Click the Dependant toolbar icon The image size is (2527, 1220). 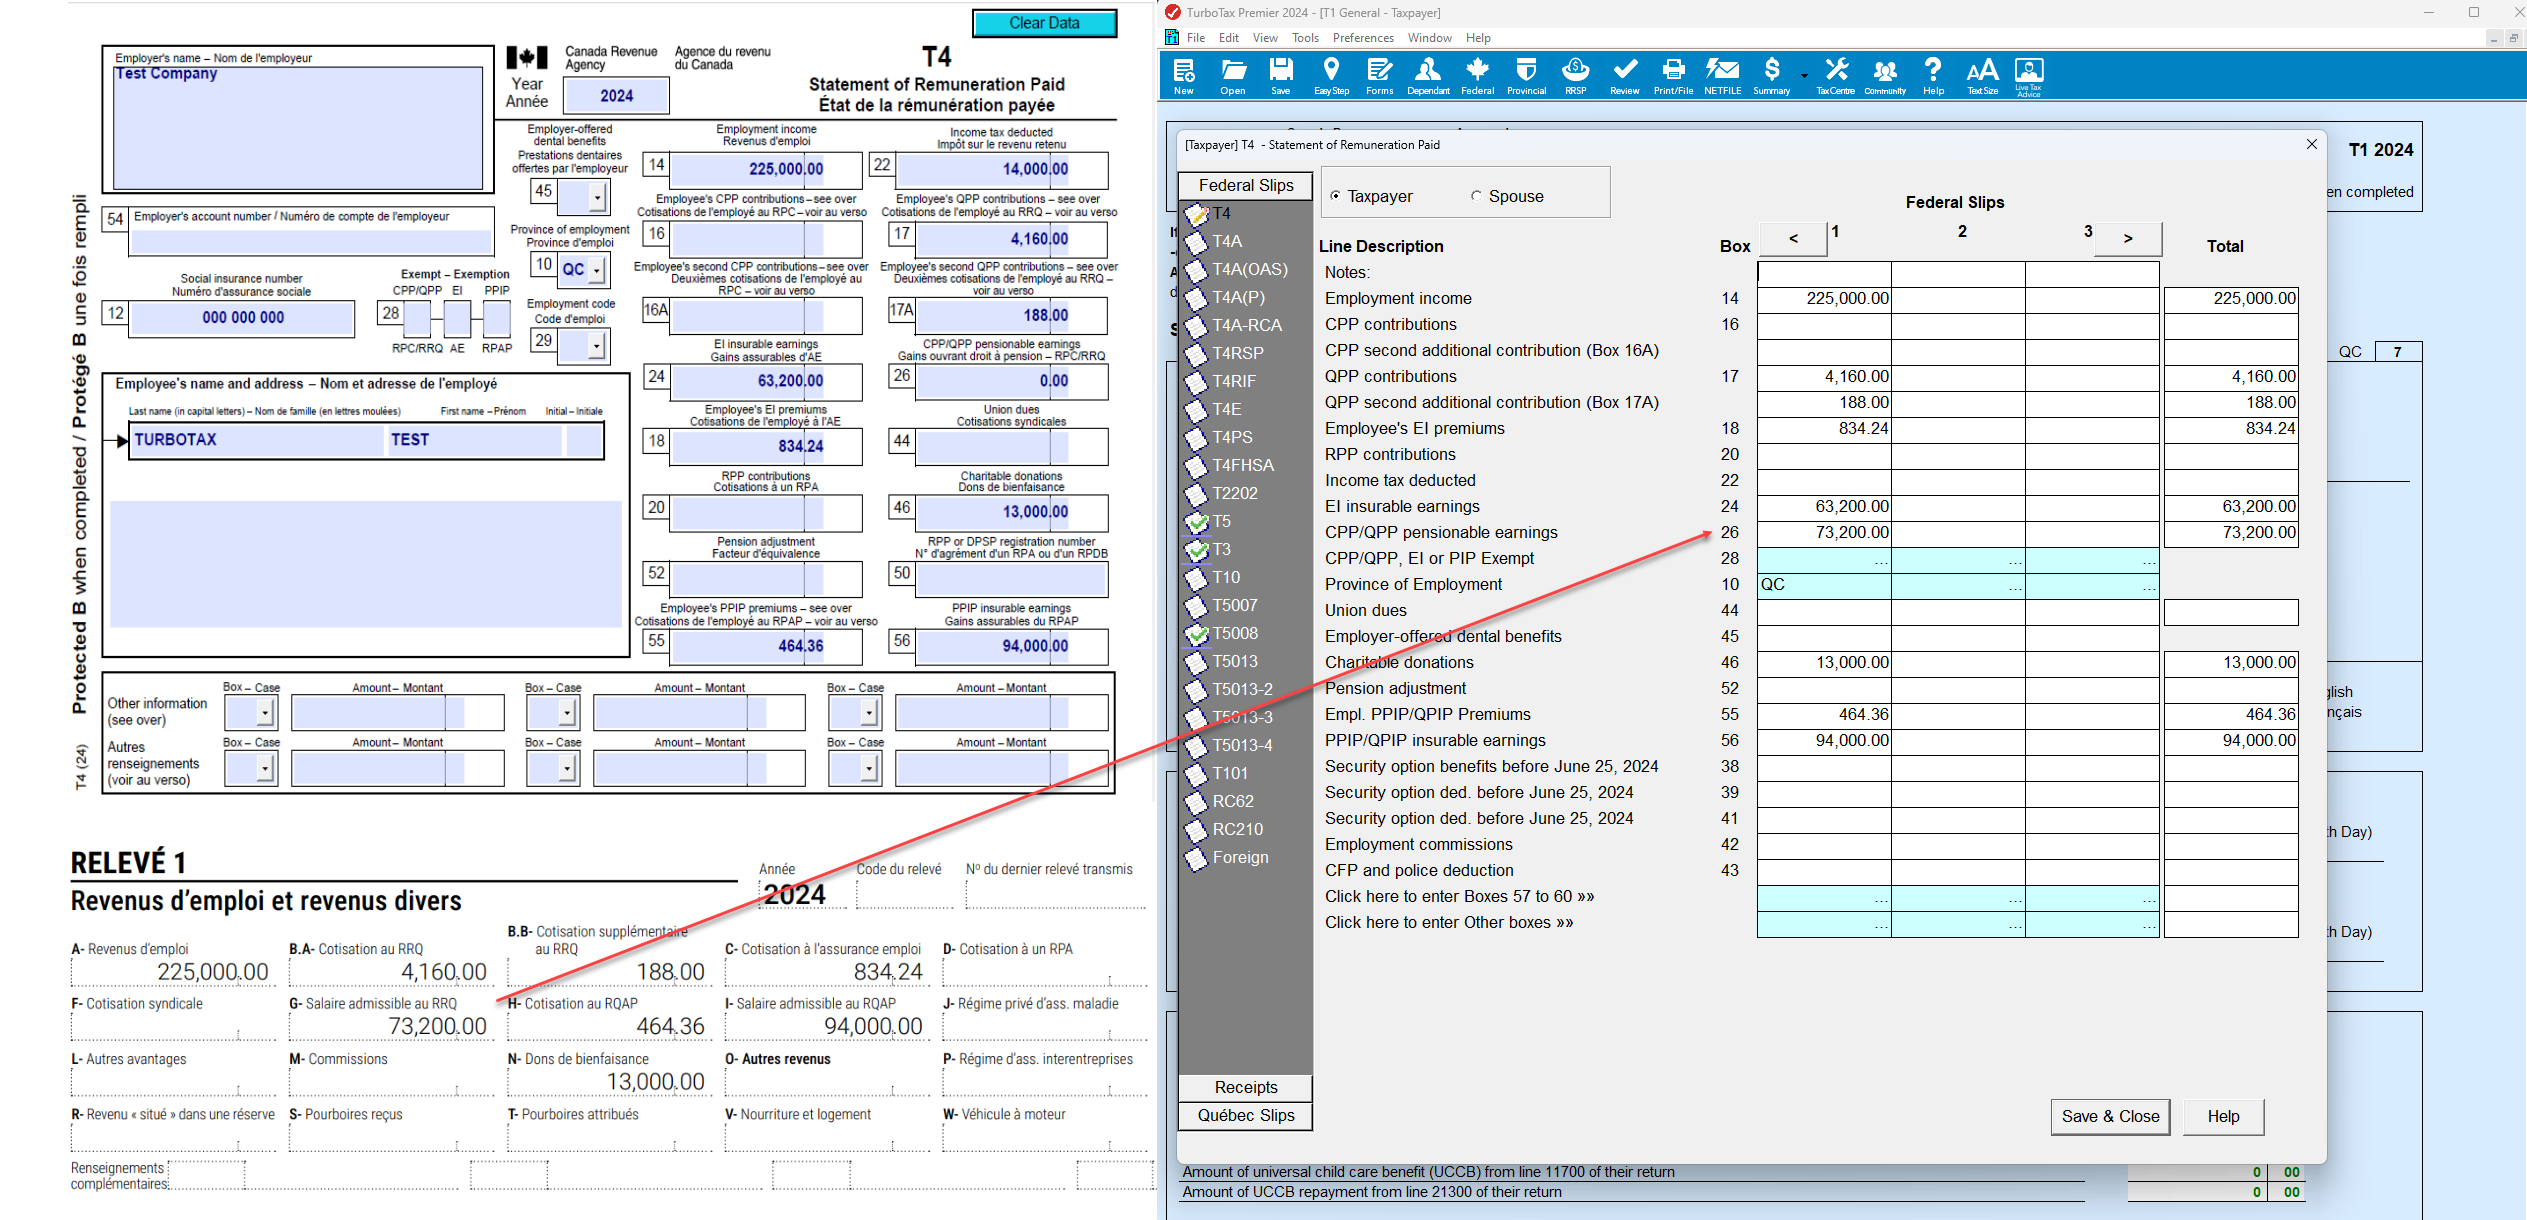coord(1428,76)
